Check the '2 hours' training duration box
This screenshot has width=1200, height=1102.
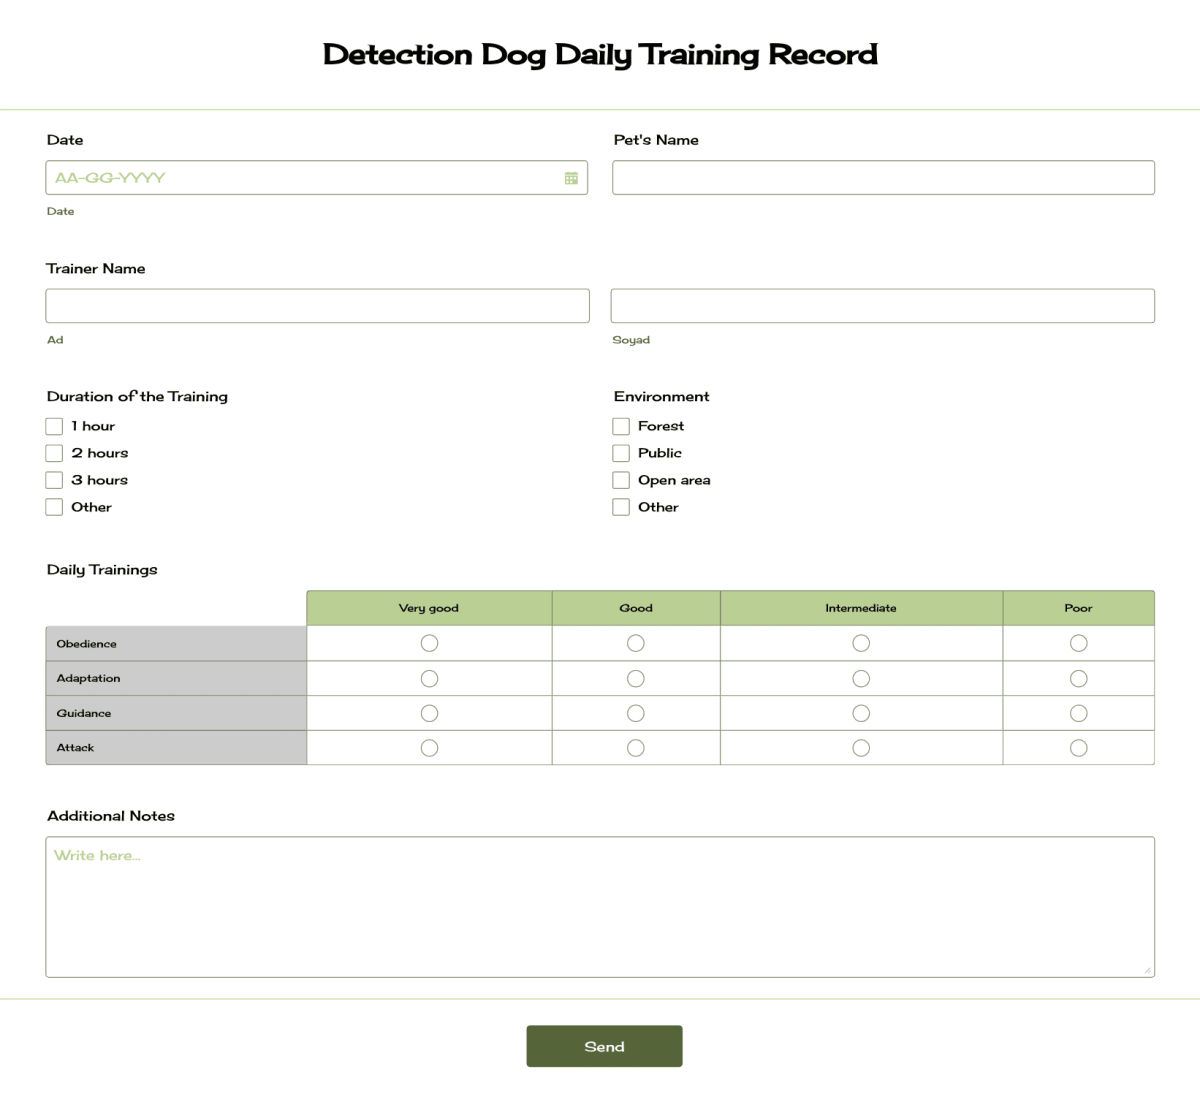[54, 452]
